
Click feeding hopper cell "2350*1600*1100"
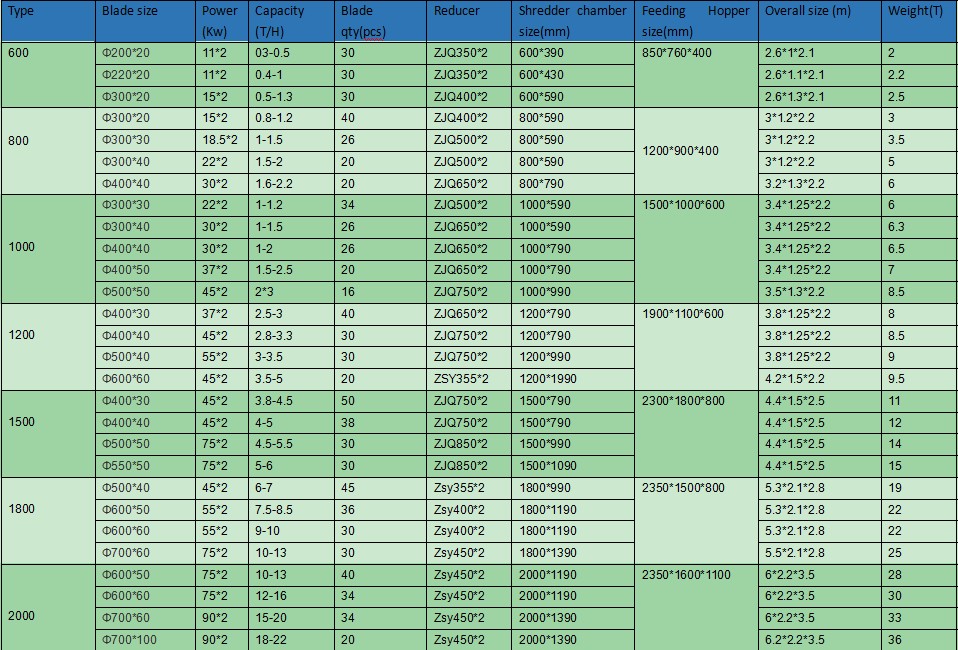(696, 607)
